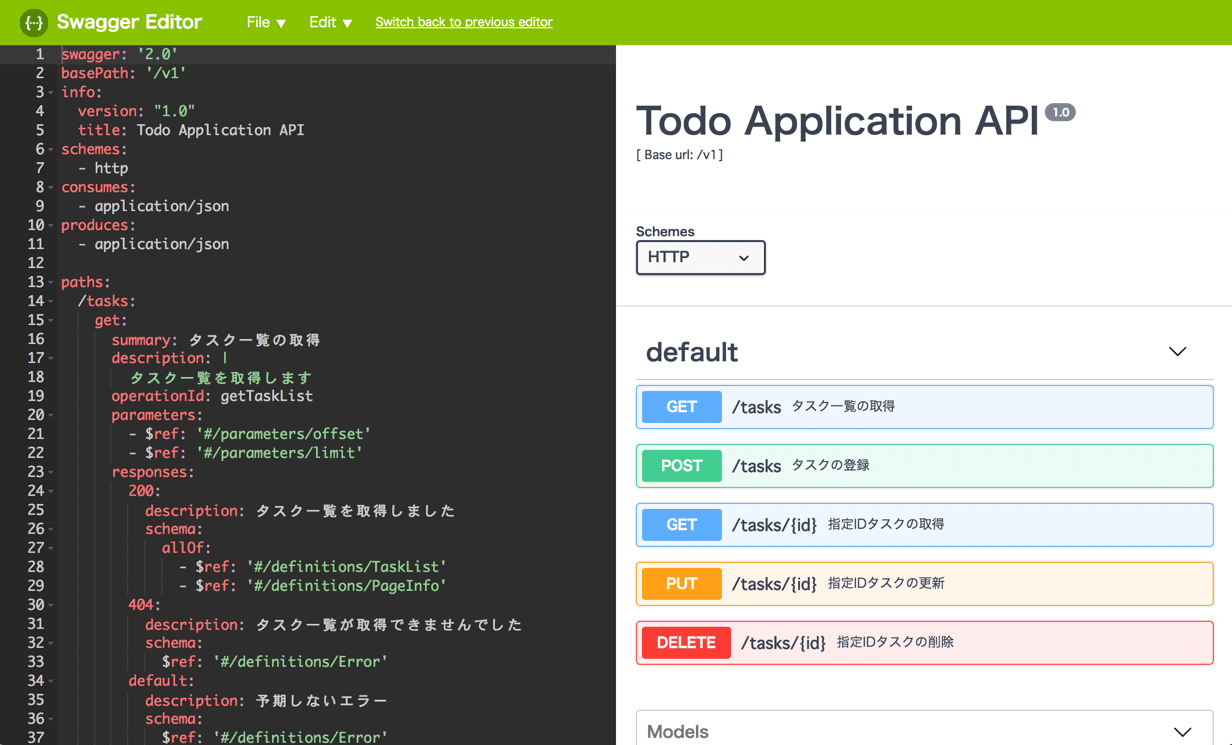The image size is (1232, 745).
Task: Fold the parameters block at line 20
Action: tap(51, 415)
